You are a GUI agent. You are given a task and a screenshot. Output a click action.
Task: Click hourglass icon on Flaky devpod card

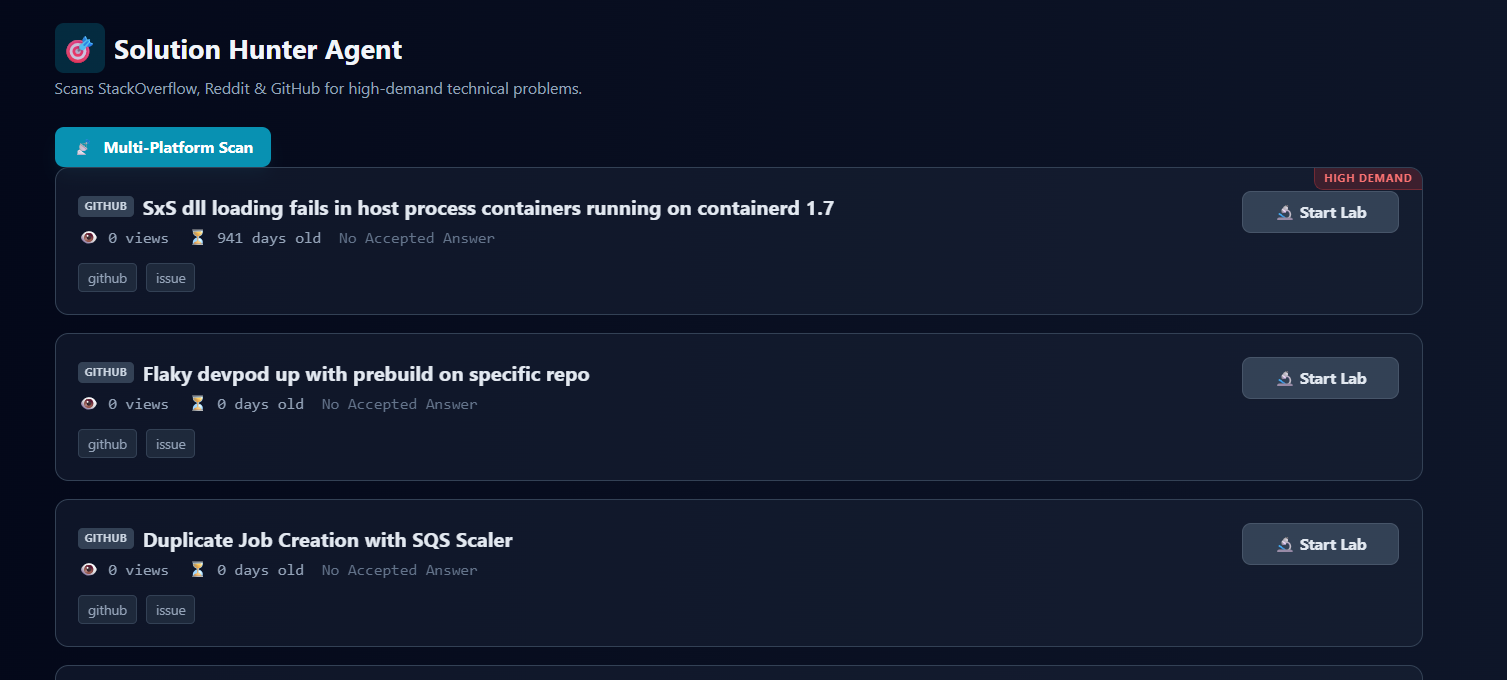point(197,404)
